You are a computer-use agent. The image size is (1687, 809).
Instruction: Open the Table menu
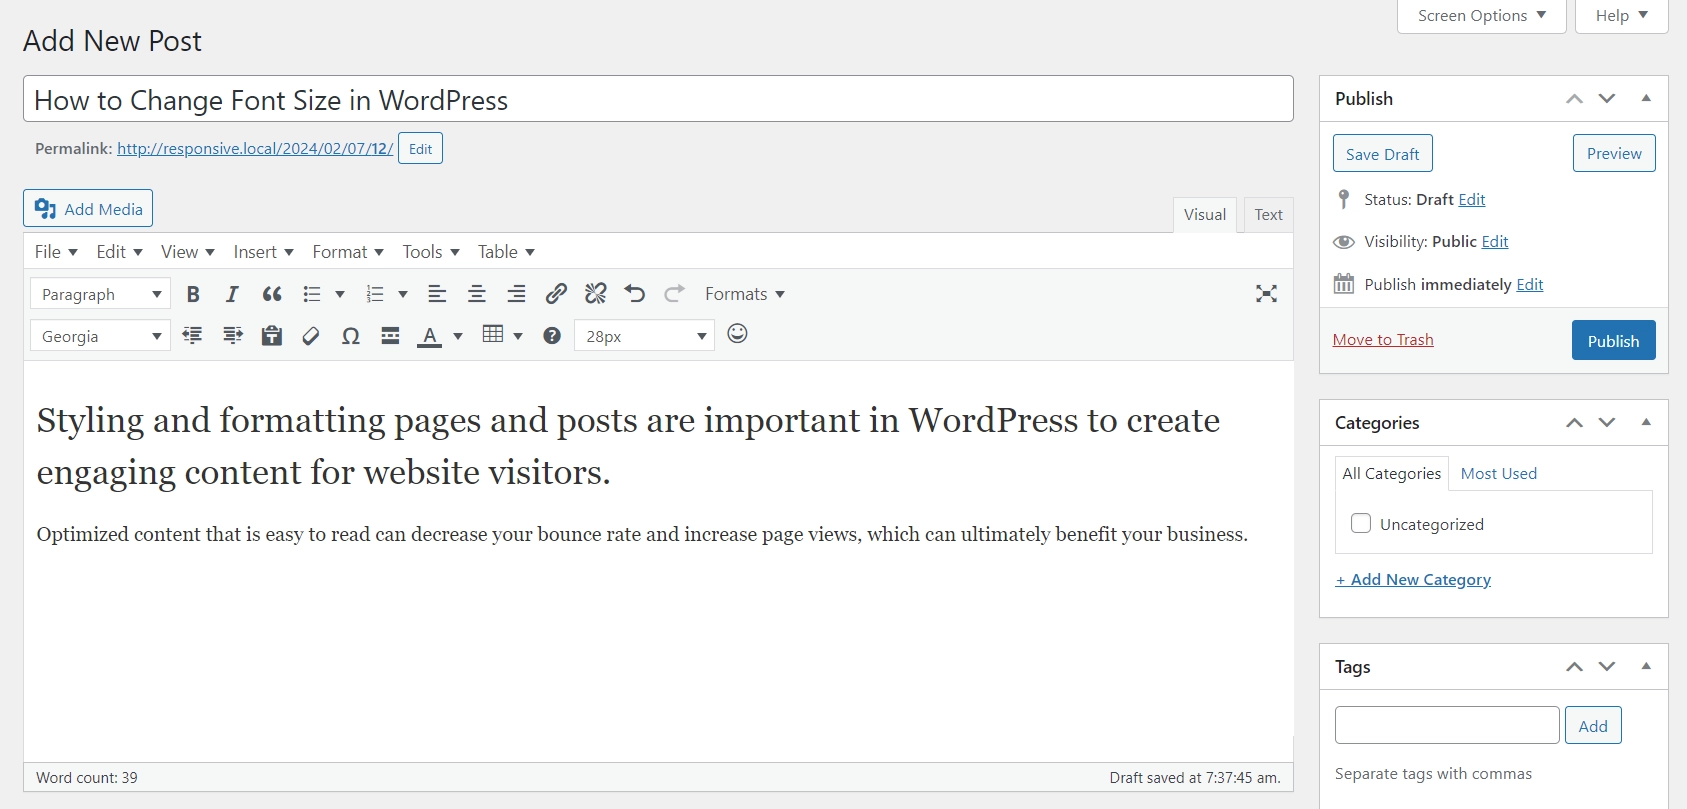506,252
